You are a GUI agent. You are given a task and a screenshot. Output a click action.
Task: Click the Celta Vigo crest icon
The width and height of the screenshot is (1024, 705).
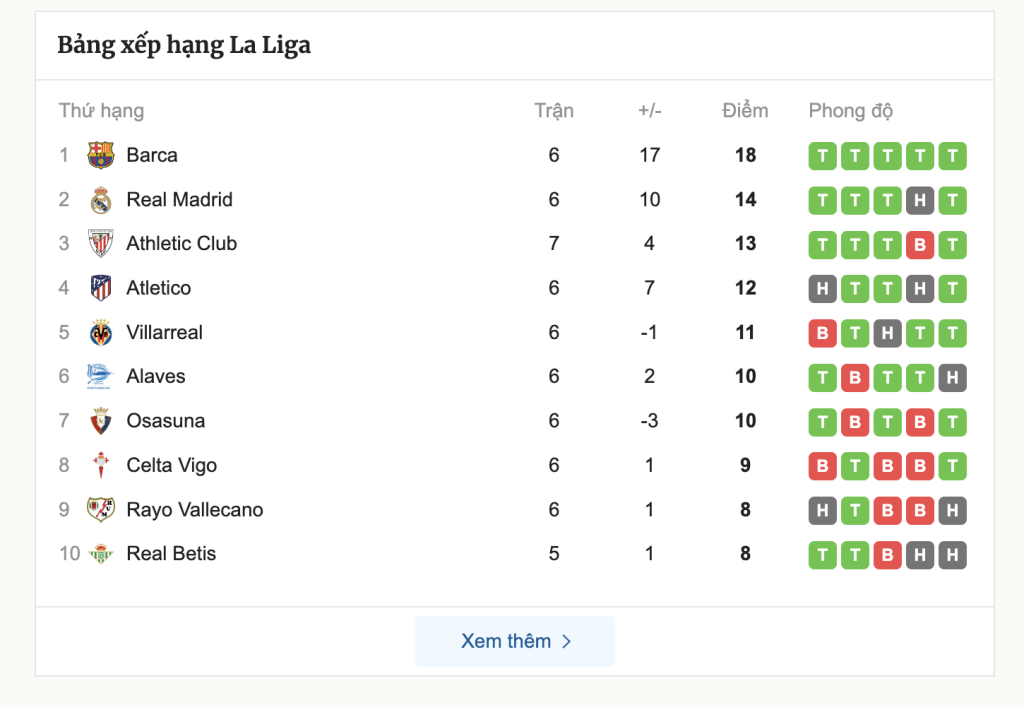(x=101, y=465)
